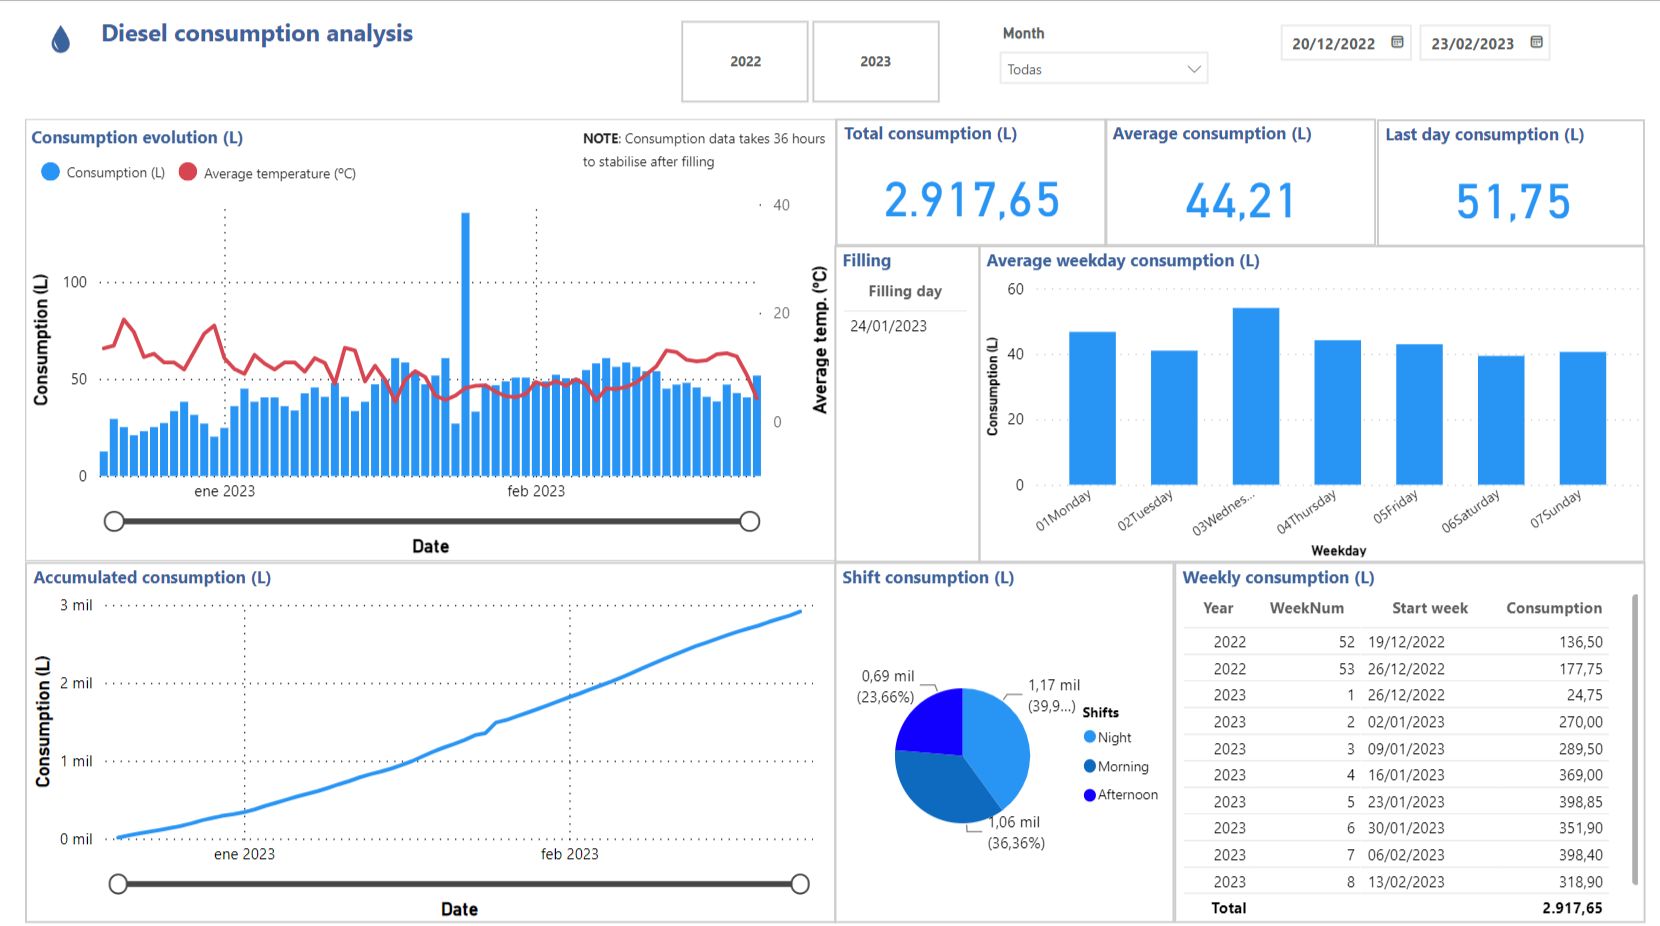This screenshot has width=1660, height=926.
Task: Click the Consumption (L) blue legend marker
Action: (x=51, y=172)
